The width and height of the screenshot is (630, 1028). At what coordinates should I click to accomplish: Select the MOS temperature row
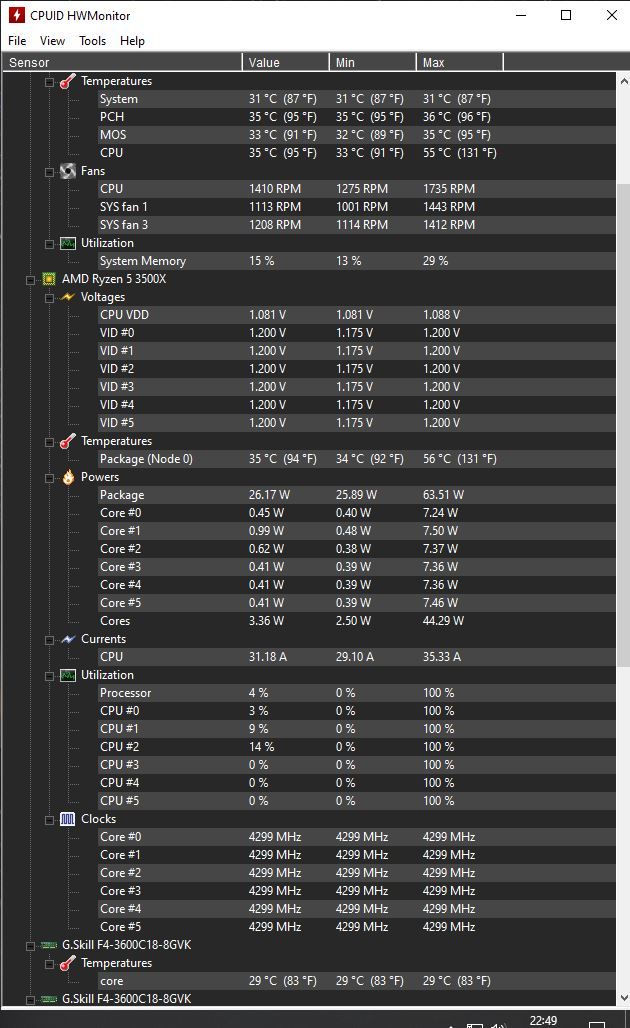tap(357, 135)
